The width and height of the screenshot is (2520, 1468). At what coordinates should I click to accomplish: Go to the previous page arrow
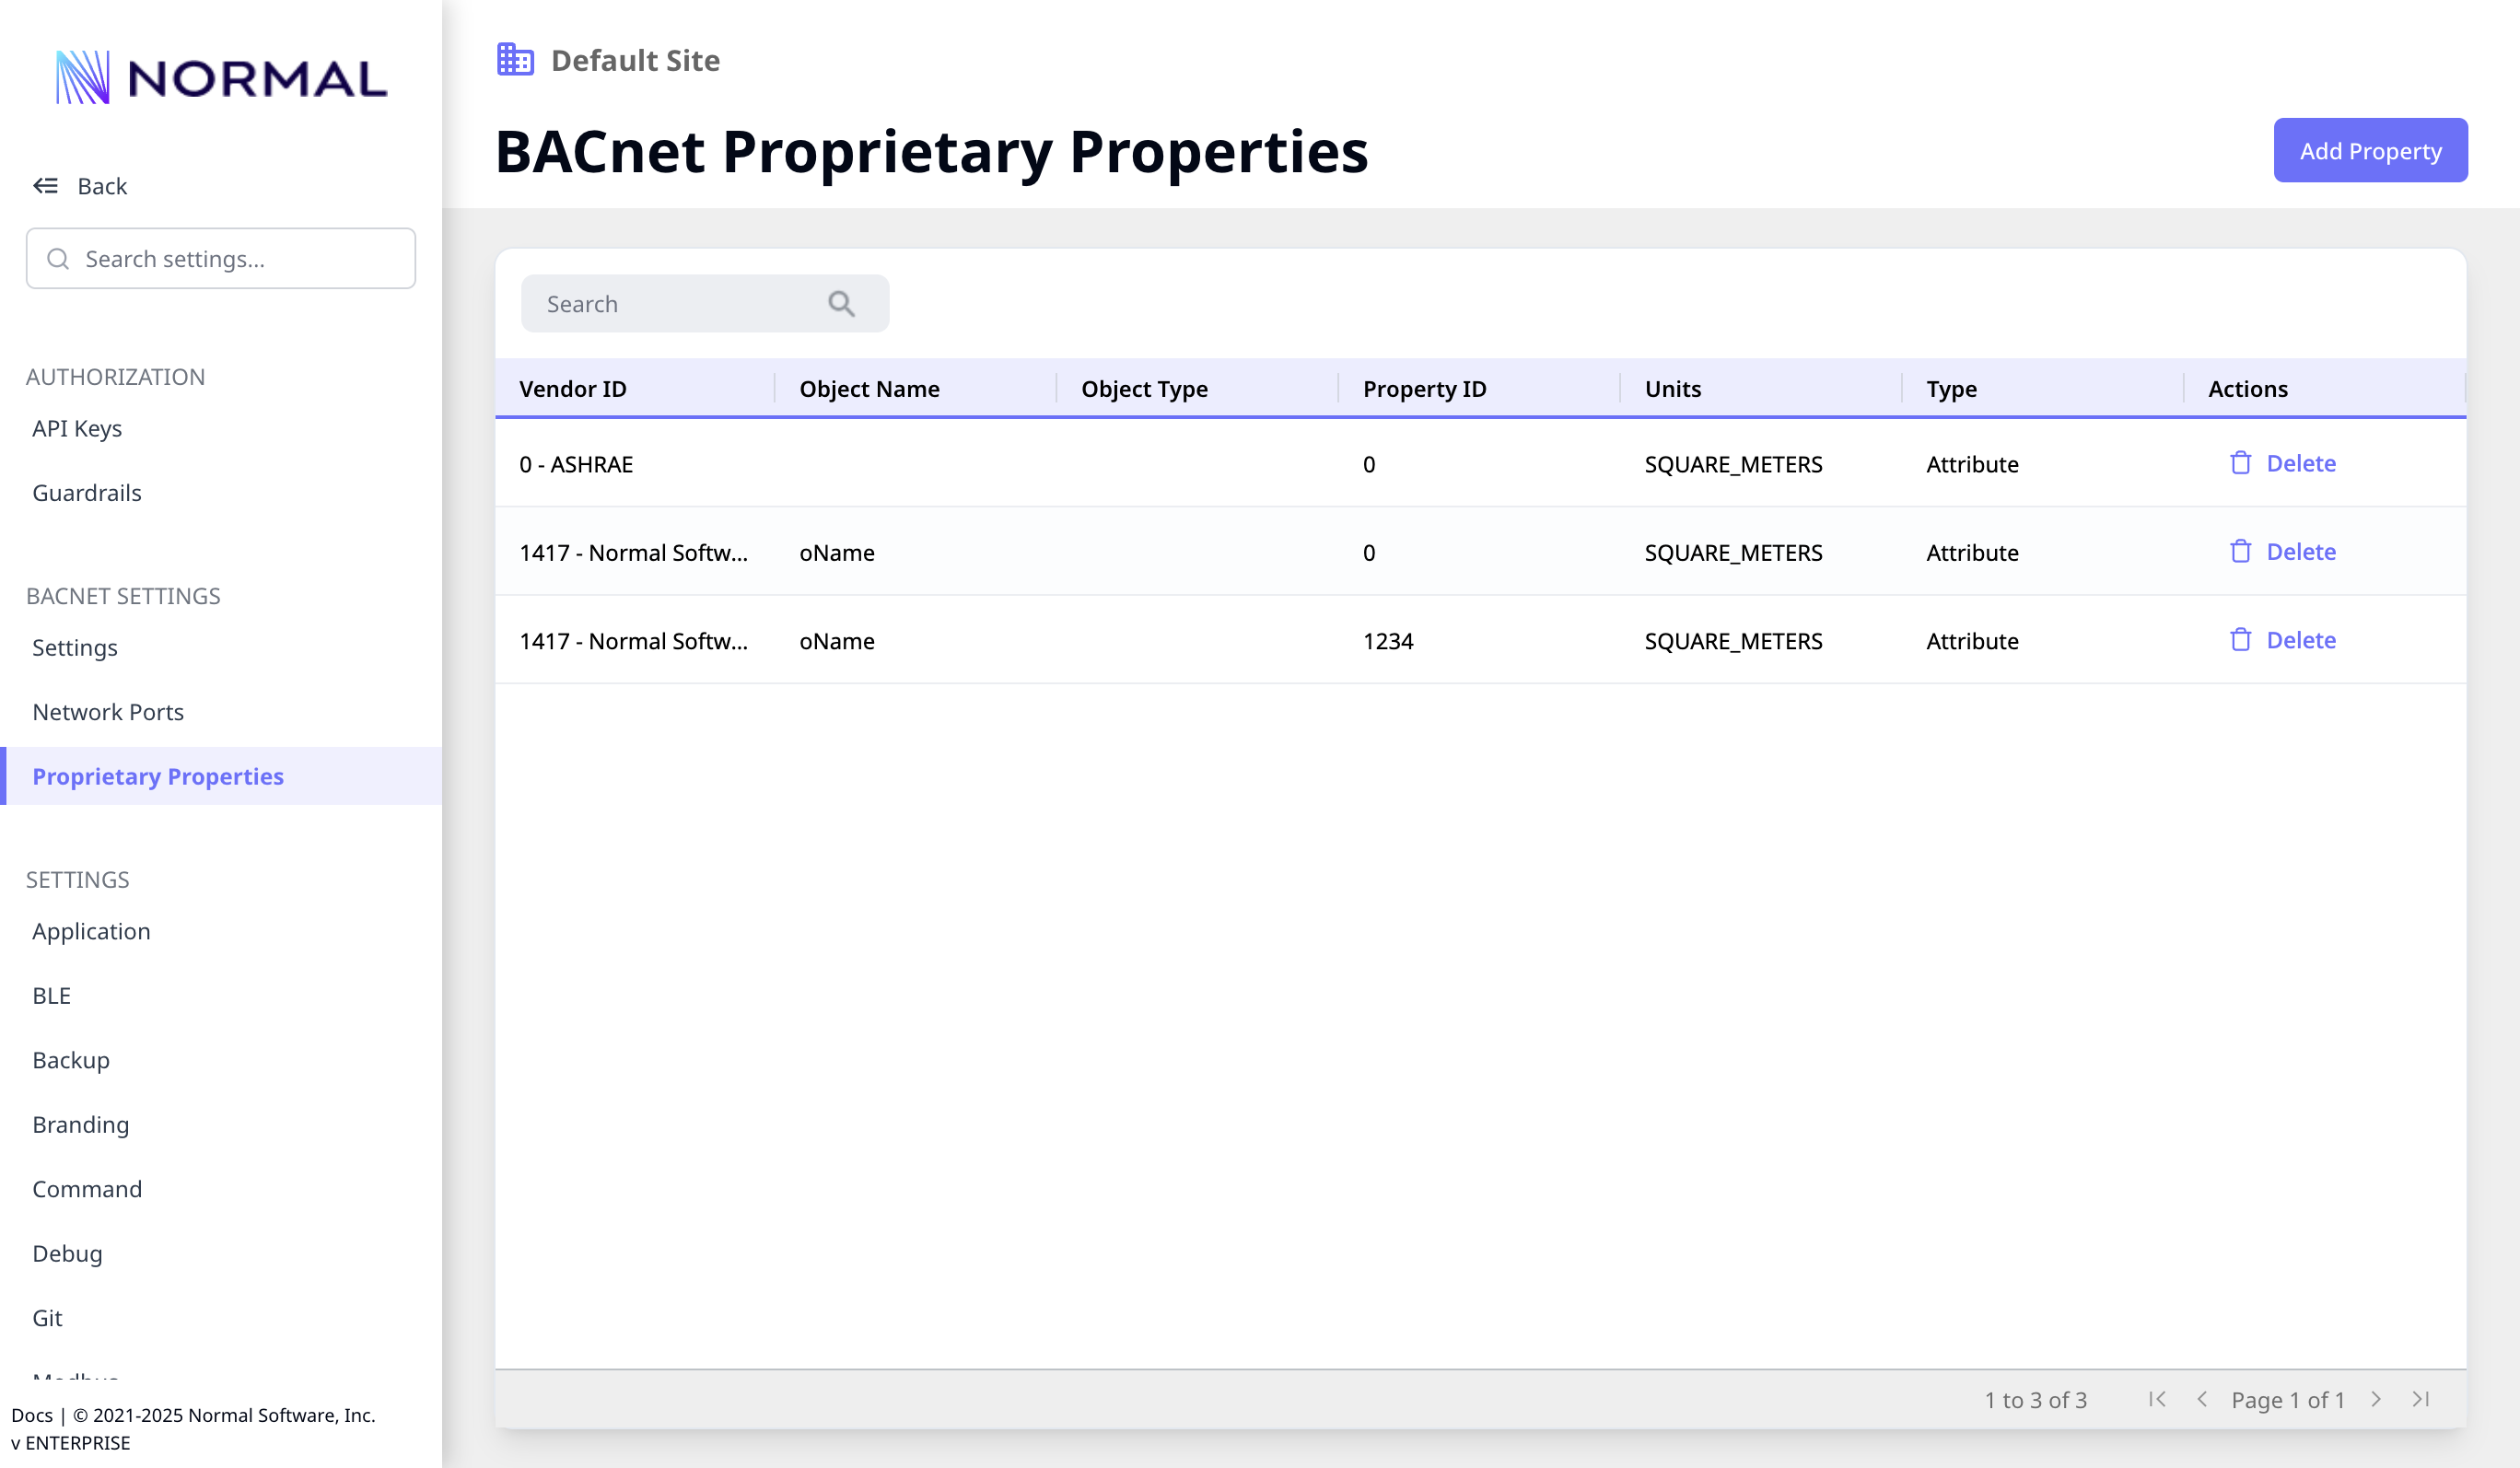(x=2201, y=1399)
